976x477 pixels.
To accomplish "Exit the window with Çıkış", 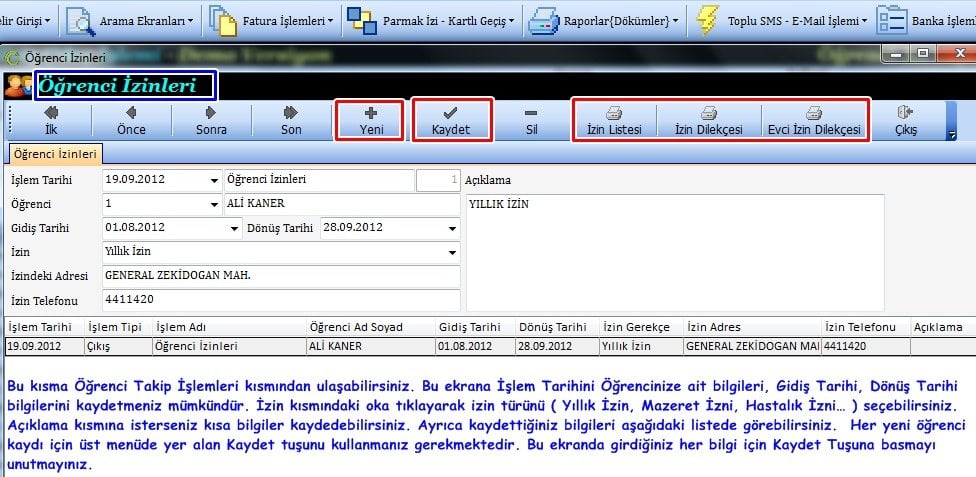I will click(x=906, y=120).
